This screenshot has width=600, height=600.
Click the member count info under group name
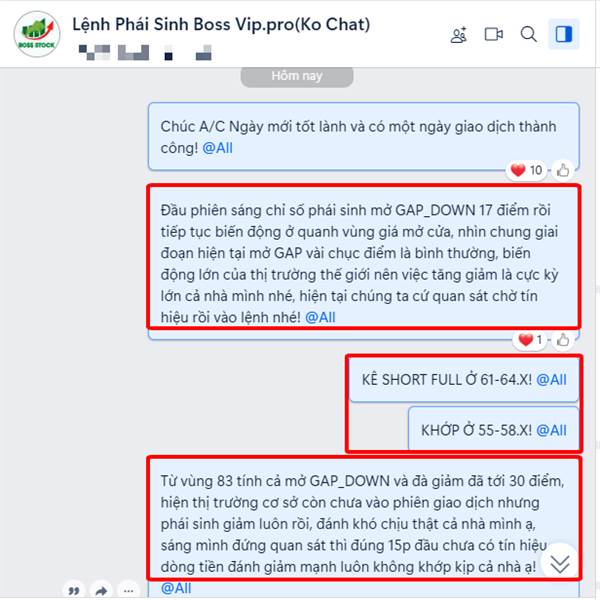tap(145, 53)
